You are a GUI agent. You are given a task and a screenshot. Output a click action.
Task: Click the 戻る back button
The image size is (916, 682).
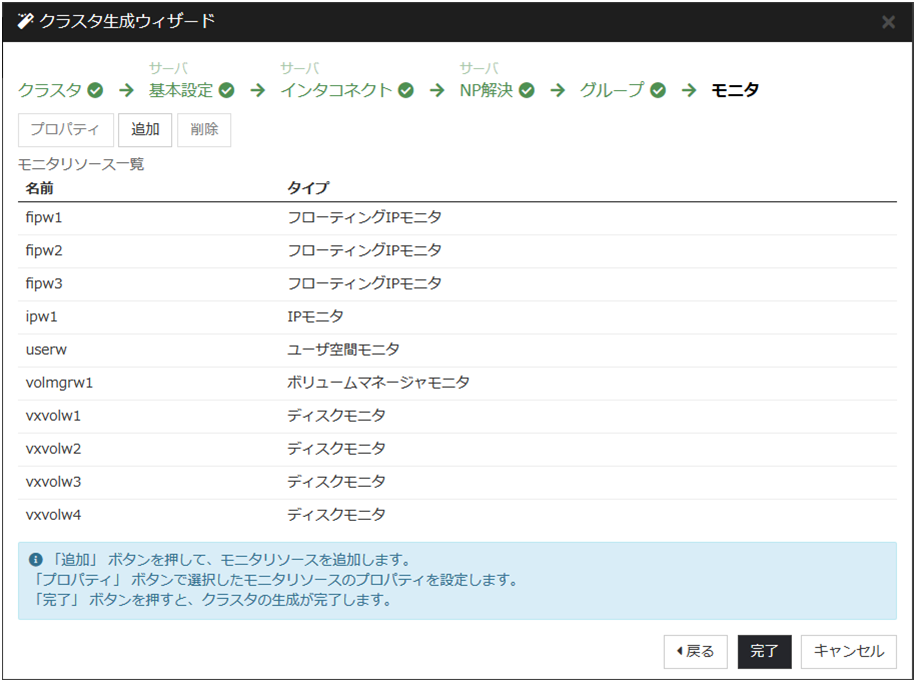[x=695, y=651]
